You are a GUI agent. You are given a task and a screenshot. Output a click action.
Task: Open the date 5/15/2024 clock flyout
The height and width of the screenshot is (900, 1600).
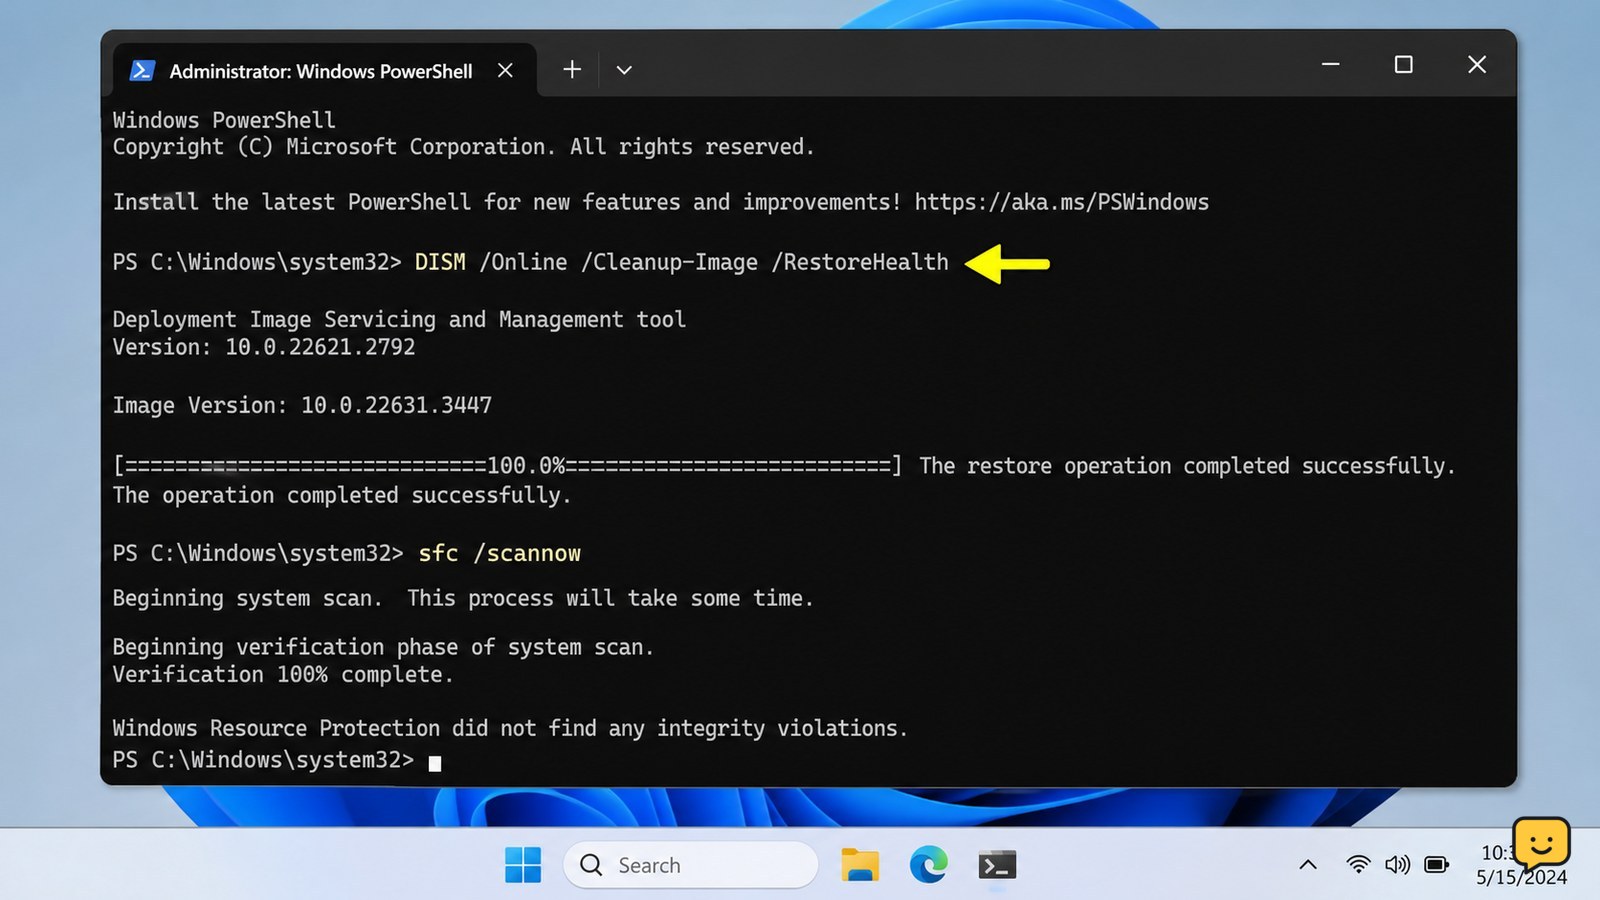pyautogui.click(x=1521, y=877)
